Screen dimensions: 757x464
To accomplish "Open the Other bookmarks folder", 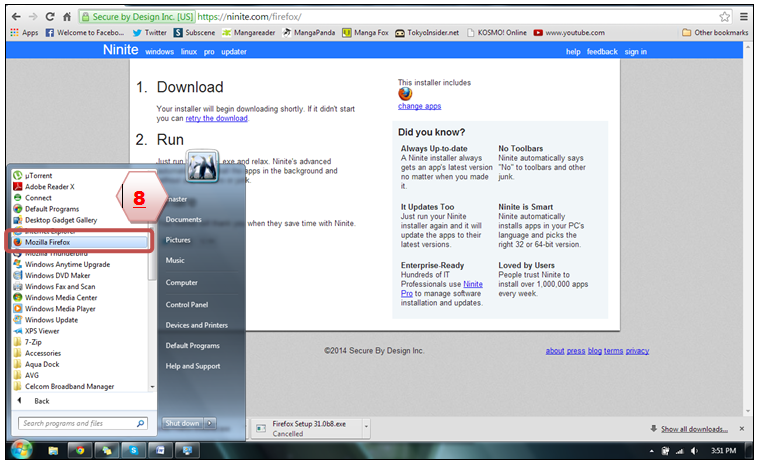I will (x=715, y=32).
